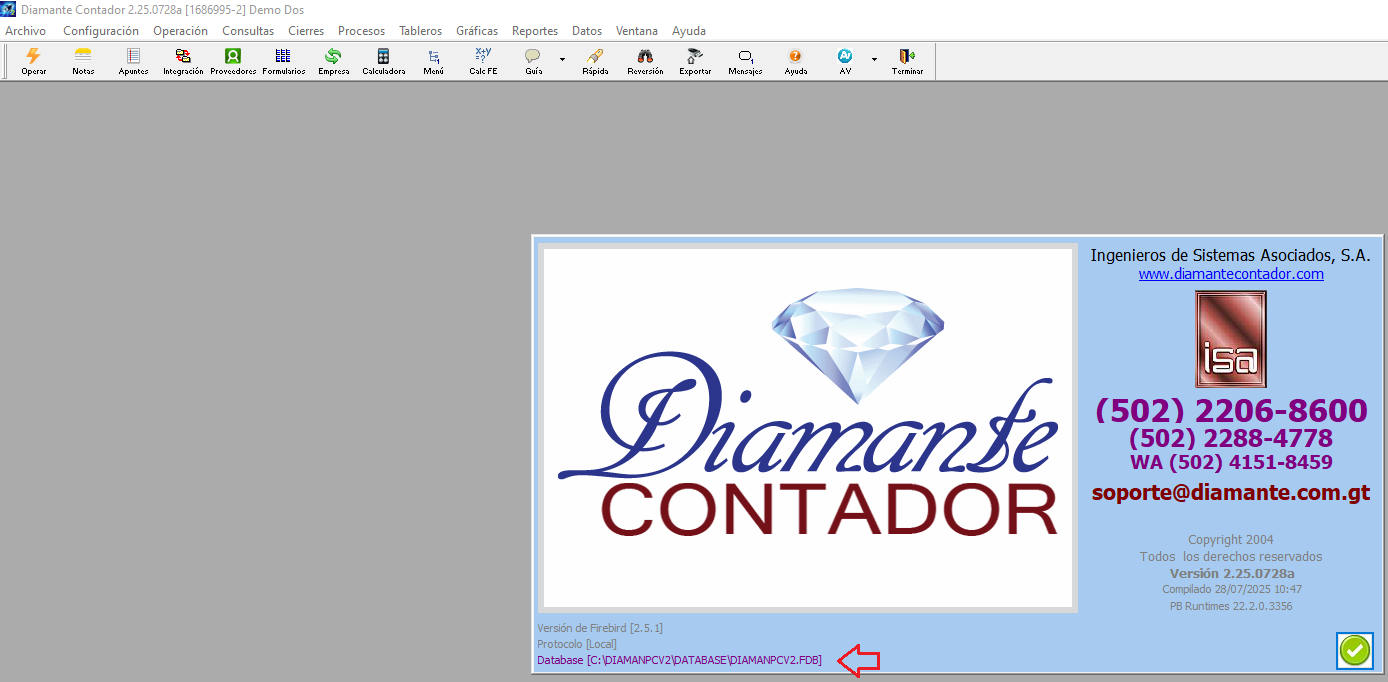Click the phone number (502) 2288-4778

[x=1231, y=438]
